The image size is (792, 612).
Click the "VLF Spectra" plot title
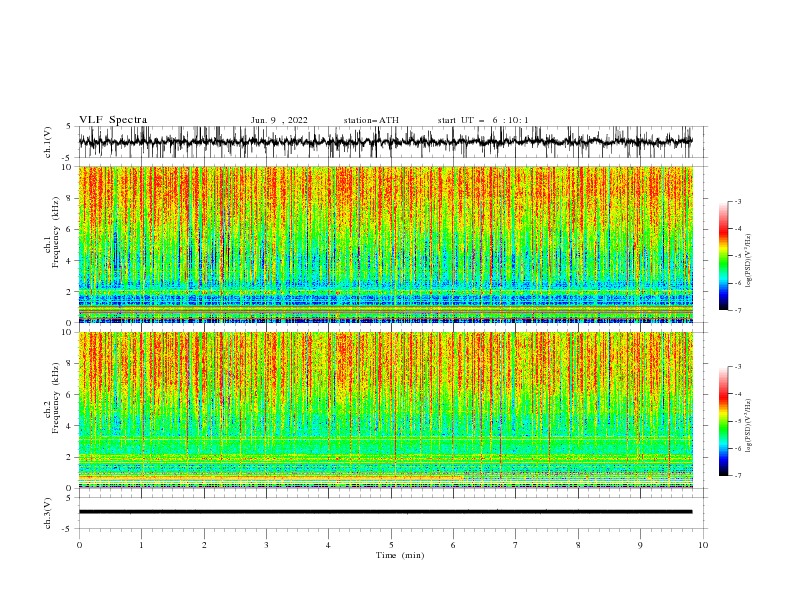113,120
